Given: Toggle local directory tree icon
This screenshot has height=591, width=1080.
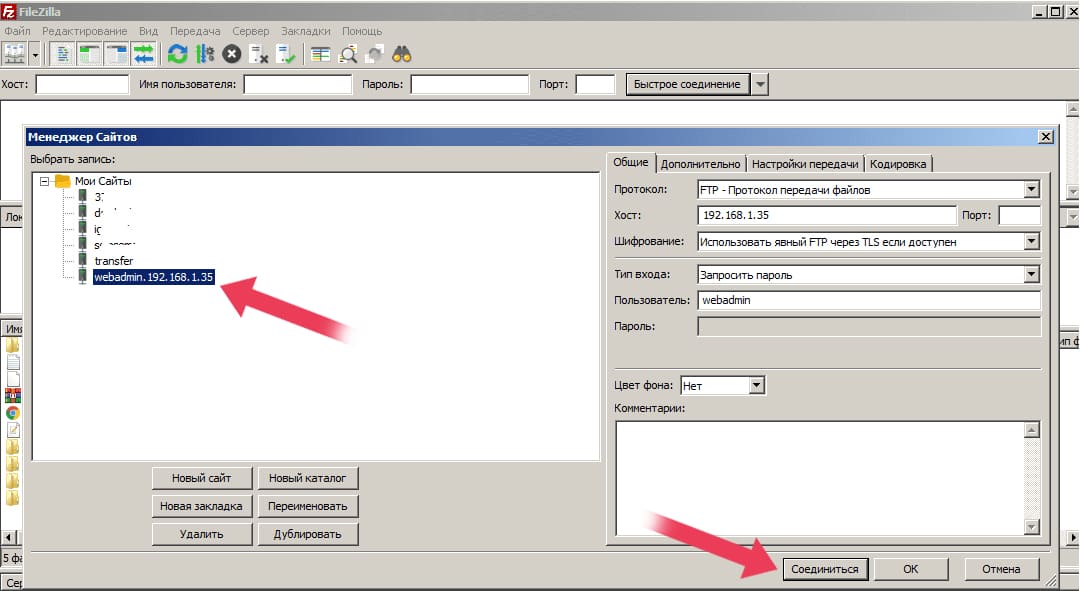Looking at the screenshot, I should coord(90,54).
